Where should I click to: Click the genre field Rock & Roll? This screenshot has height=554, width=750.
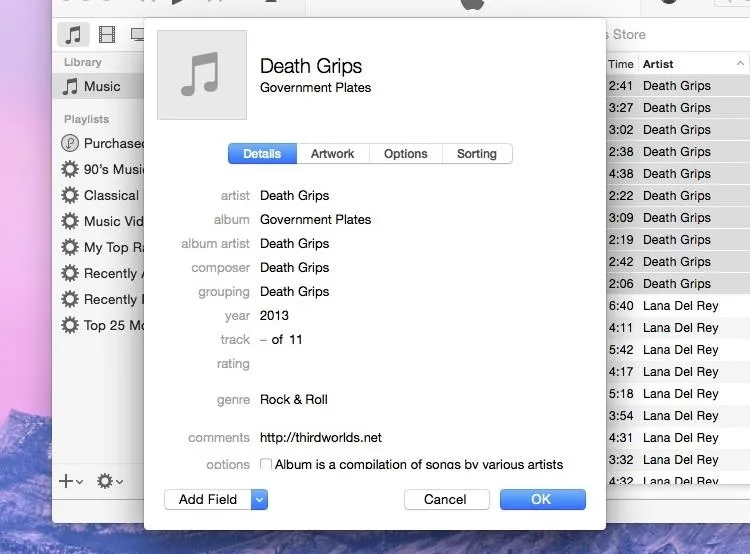pos(294,399)
